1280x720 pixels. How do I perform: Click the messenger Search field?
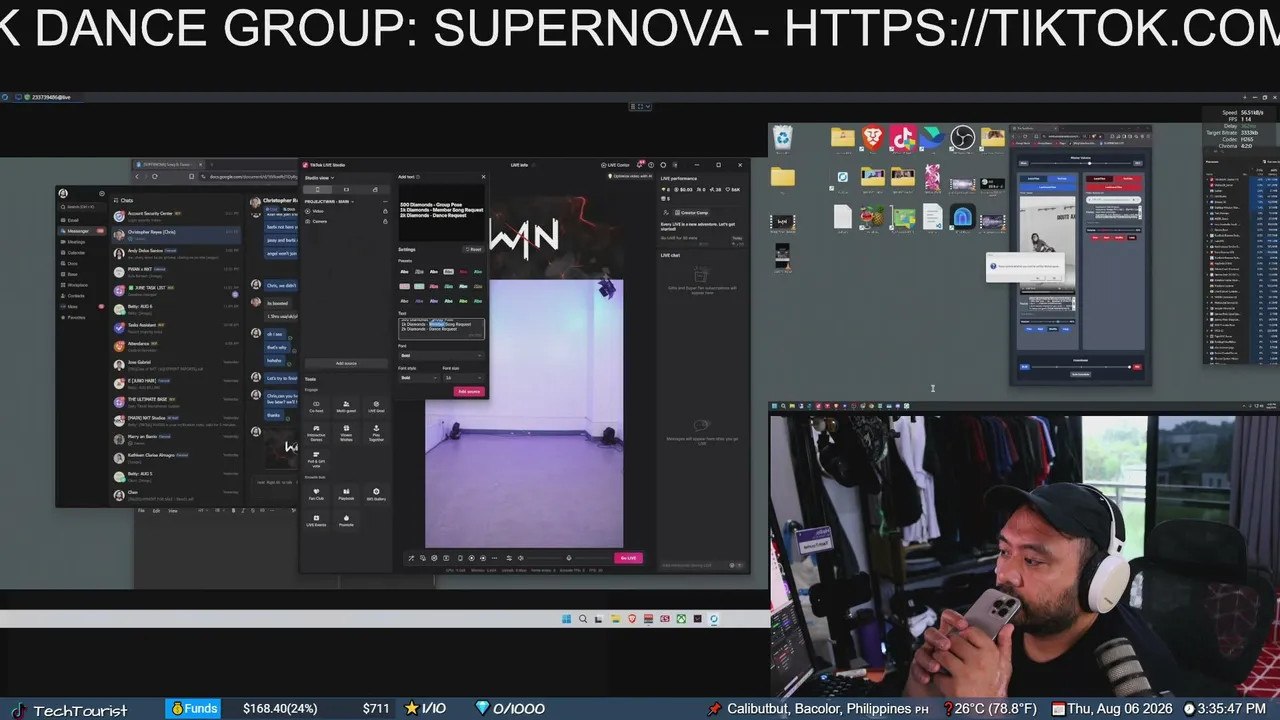pyautogui.click(x=82, y=207)
